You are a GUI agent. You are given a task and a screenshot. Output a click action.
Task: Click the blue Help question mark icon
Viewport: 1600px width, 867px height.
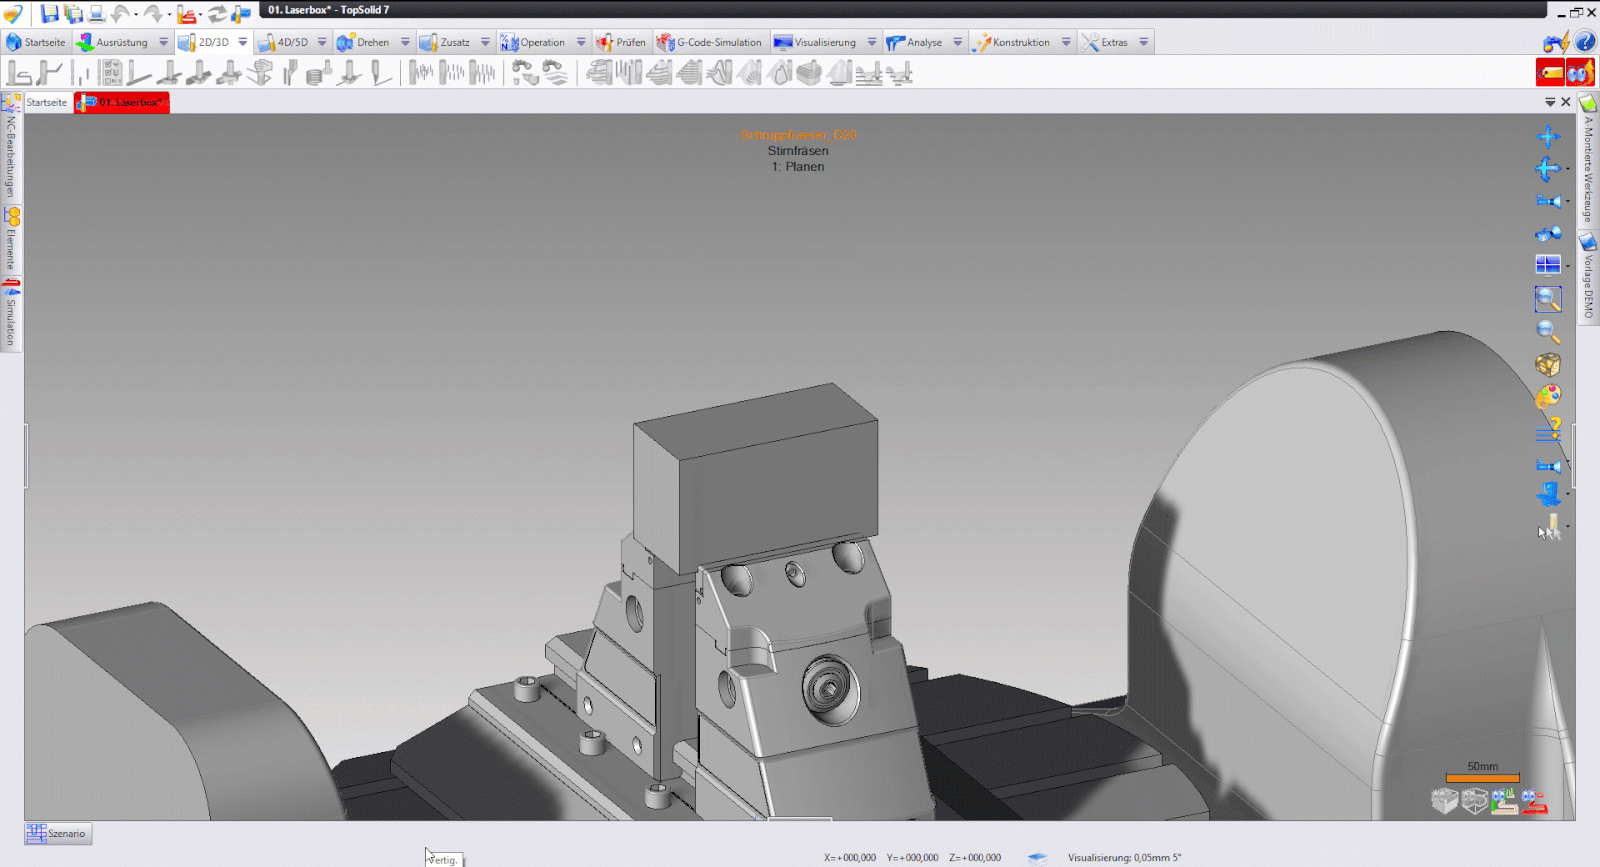(1585, 41)
